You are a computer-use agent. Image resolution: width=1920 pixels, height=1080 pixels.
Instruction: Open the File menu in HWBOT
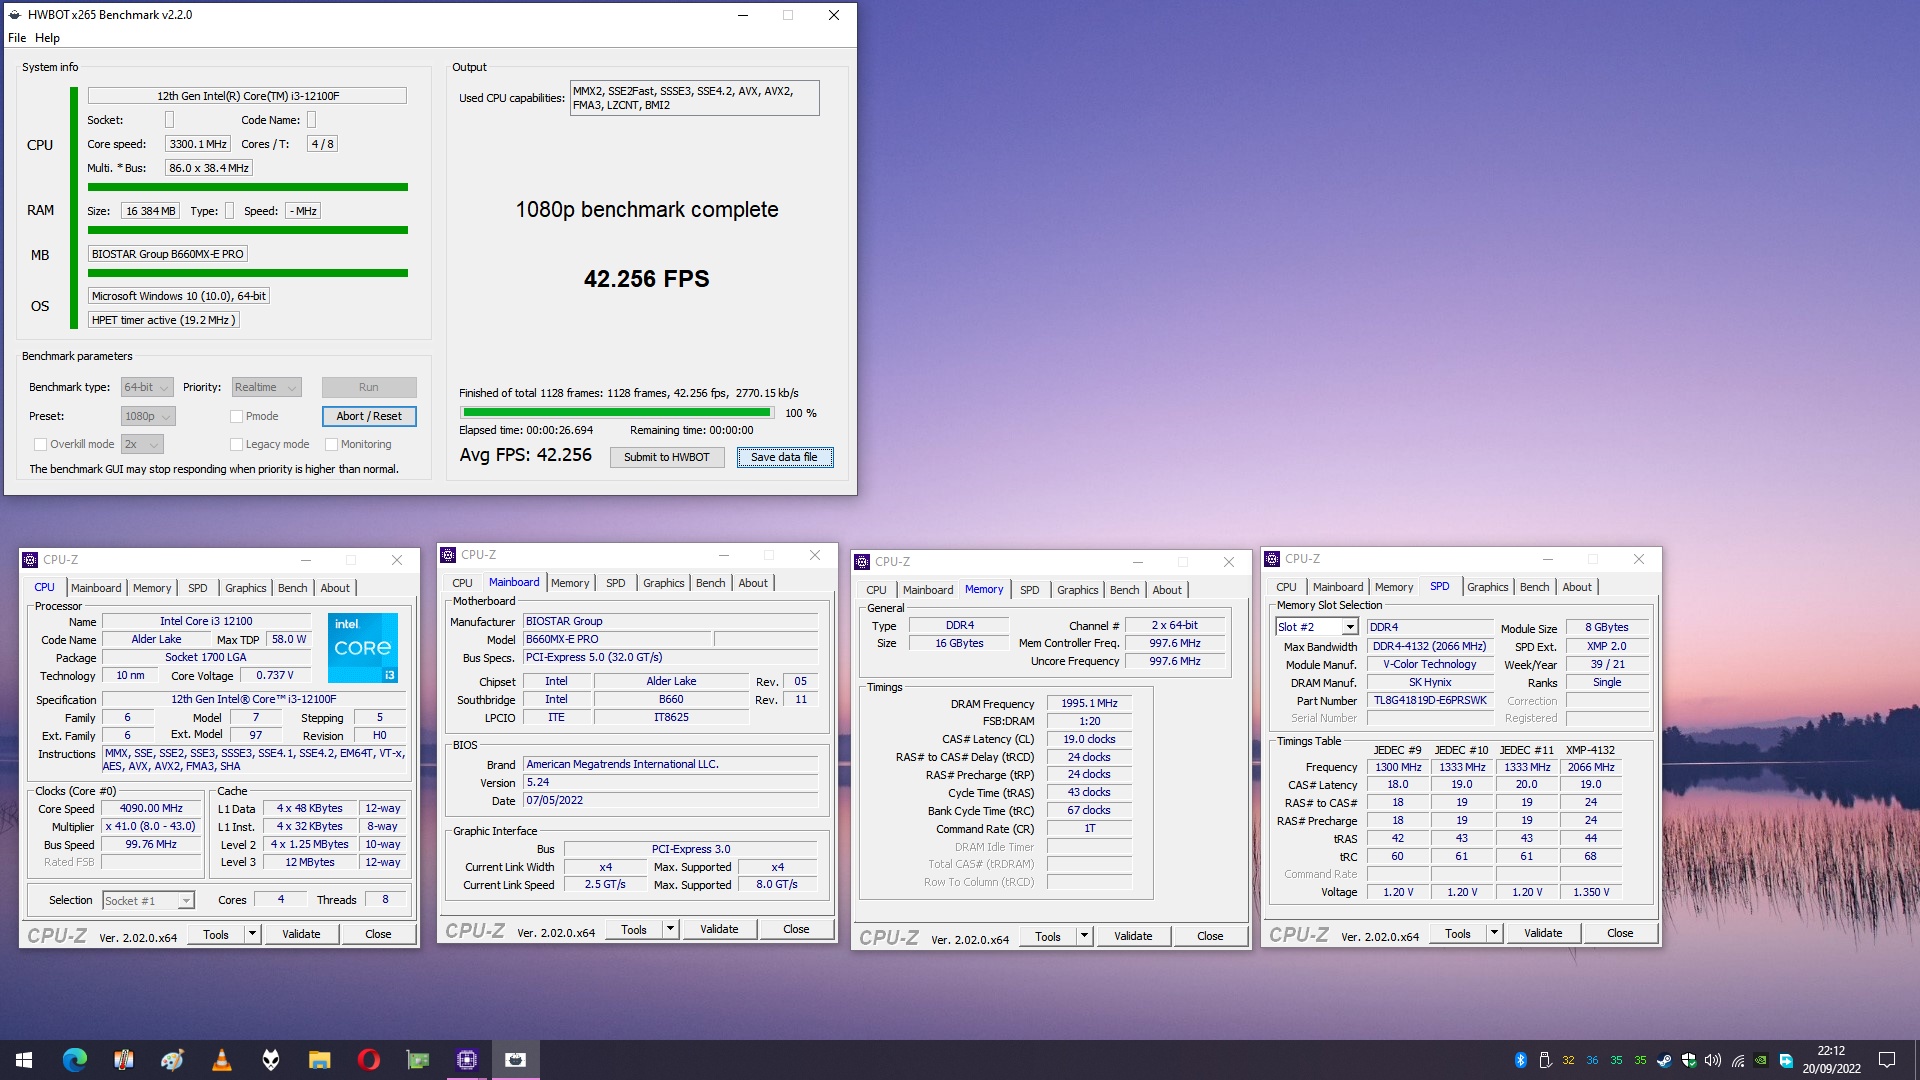pyautogui.click(x=17, y=38)
